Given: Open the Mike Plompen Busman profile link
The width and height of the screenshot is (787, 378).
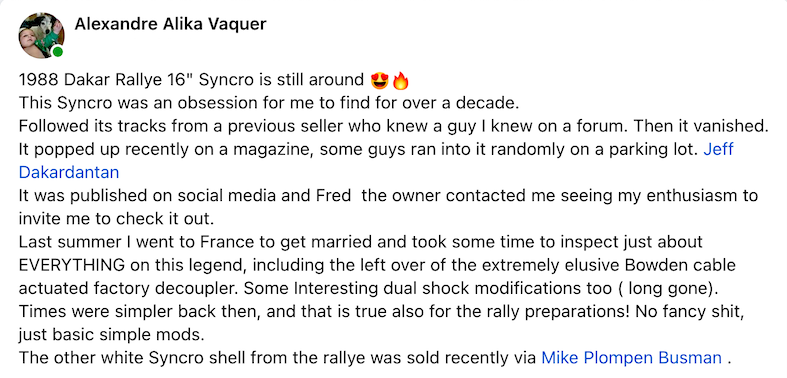Looking at the screenshot, I should (631, 358).
